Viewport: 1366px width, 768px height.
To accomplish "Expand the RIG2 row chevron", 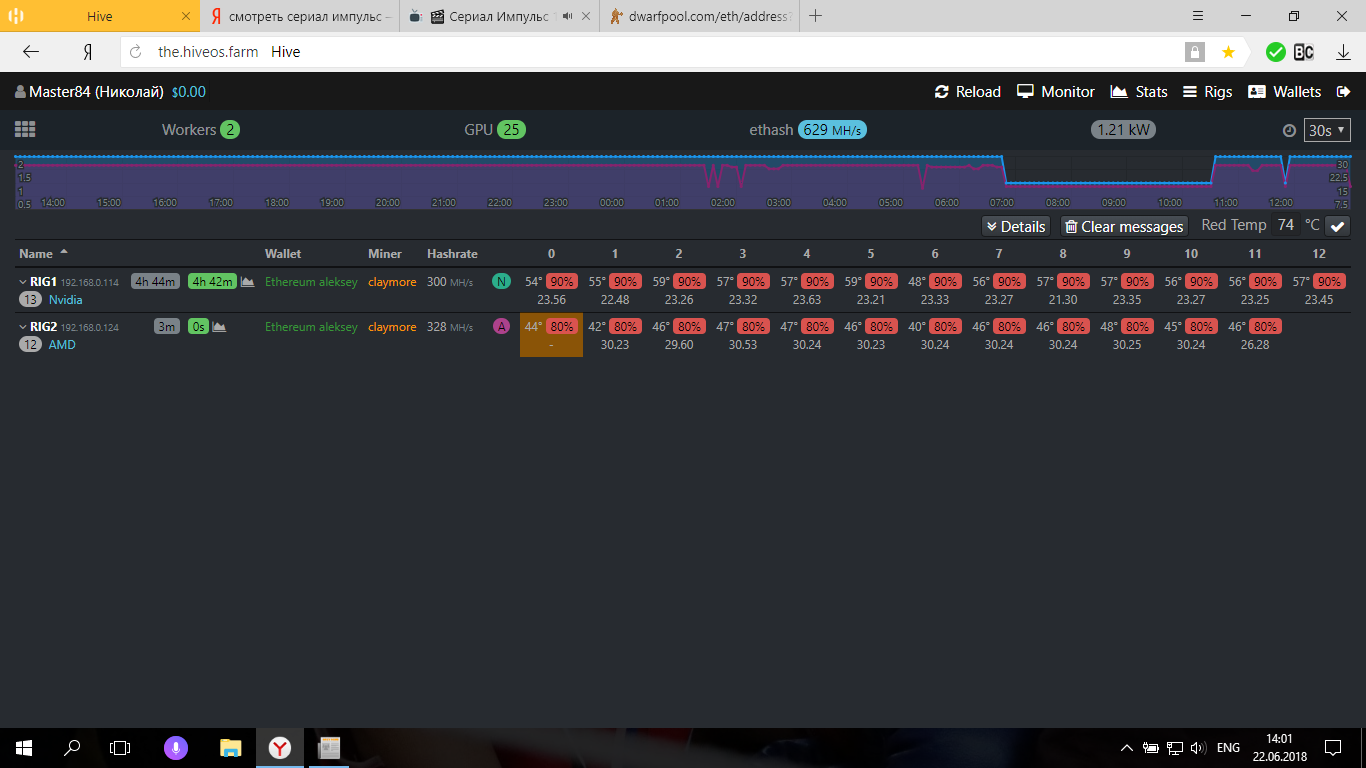I will [x=23, y=327].
